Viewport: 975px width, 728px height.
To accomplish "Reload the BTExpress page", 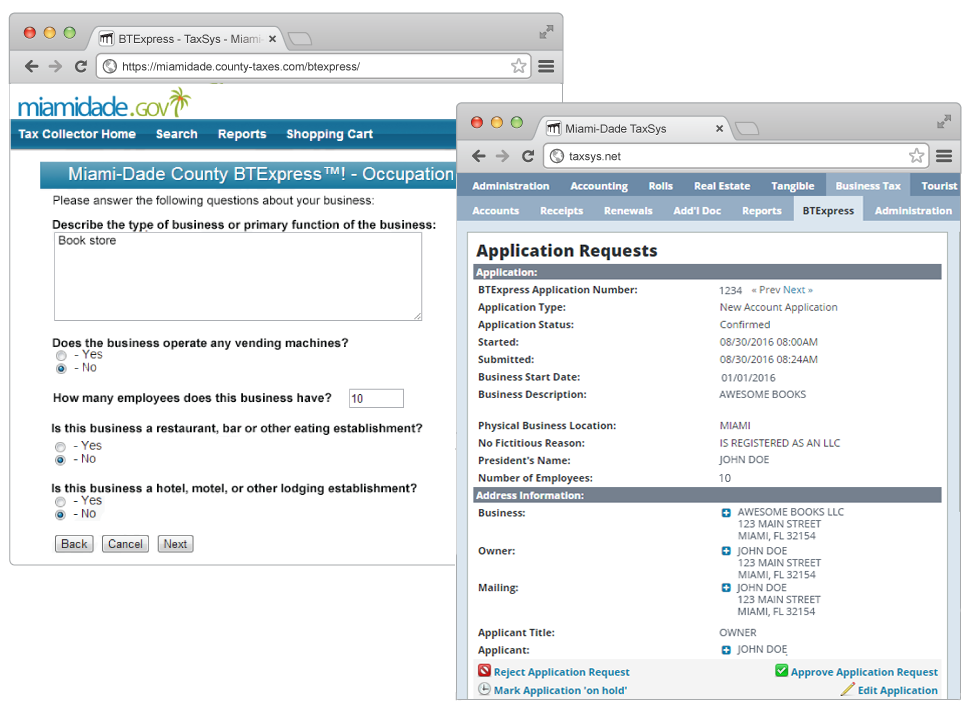I will 81,67.
